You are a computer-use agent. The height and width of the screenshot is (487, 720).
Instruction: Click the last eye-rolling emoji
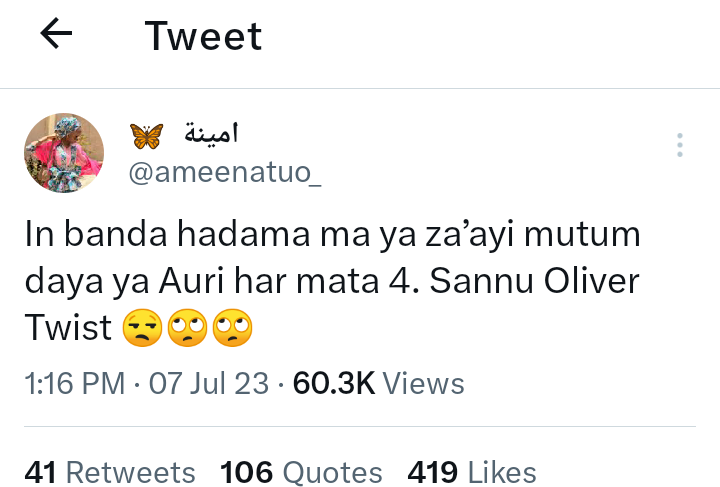[x=231, y=330]
